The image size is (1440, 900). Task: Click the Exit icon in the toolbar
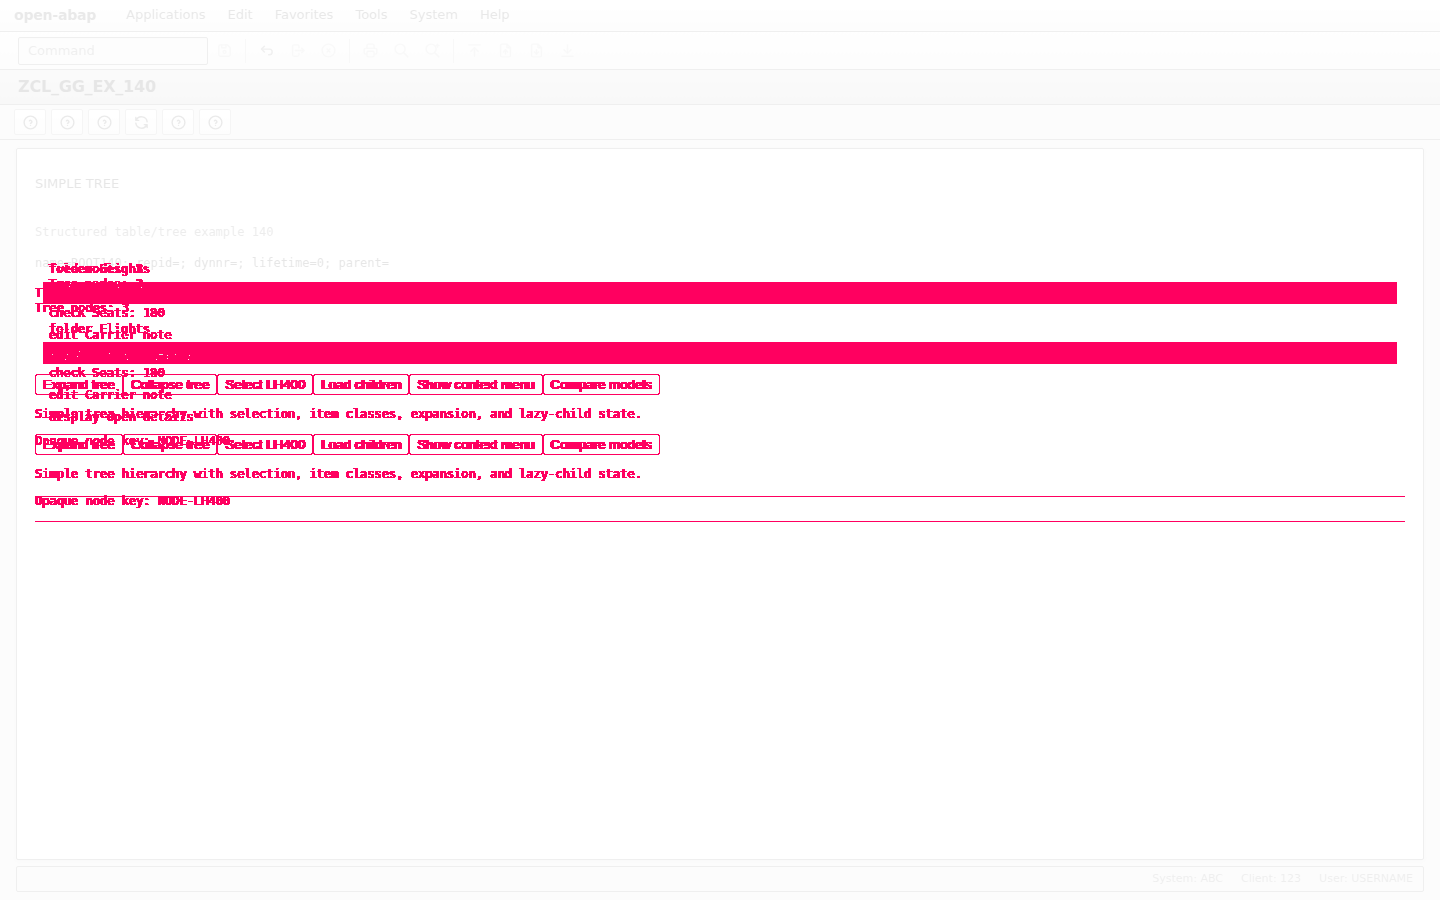298,51
